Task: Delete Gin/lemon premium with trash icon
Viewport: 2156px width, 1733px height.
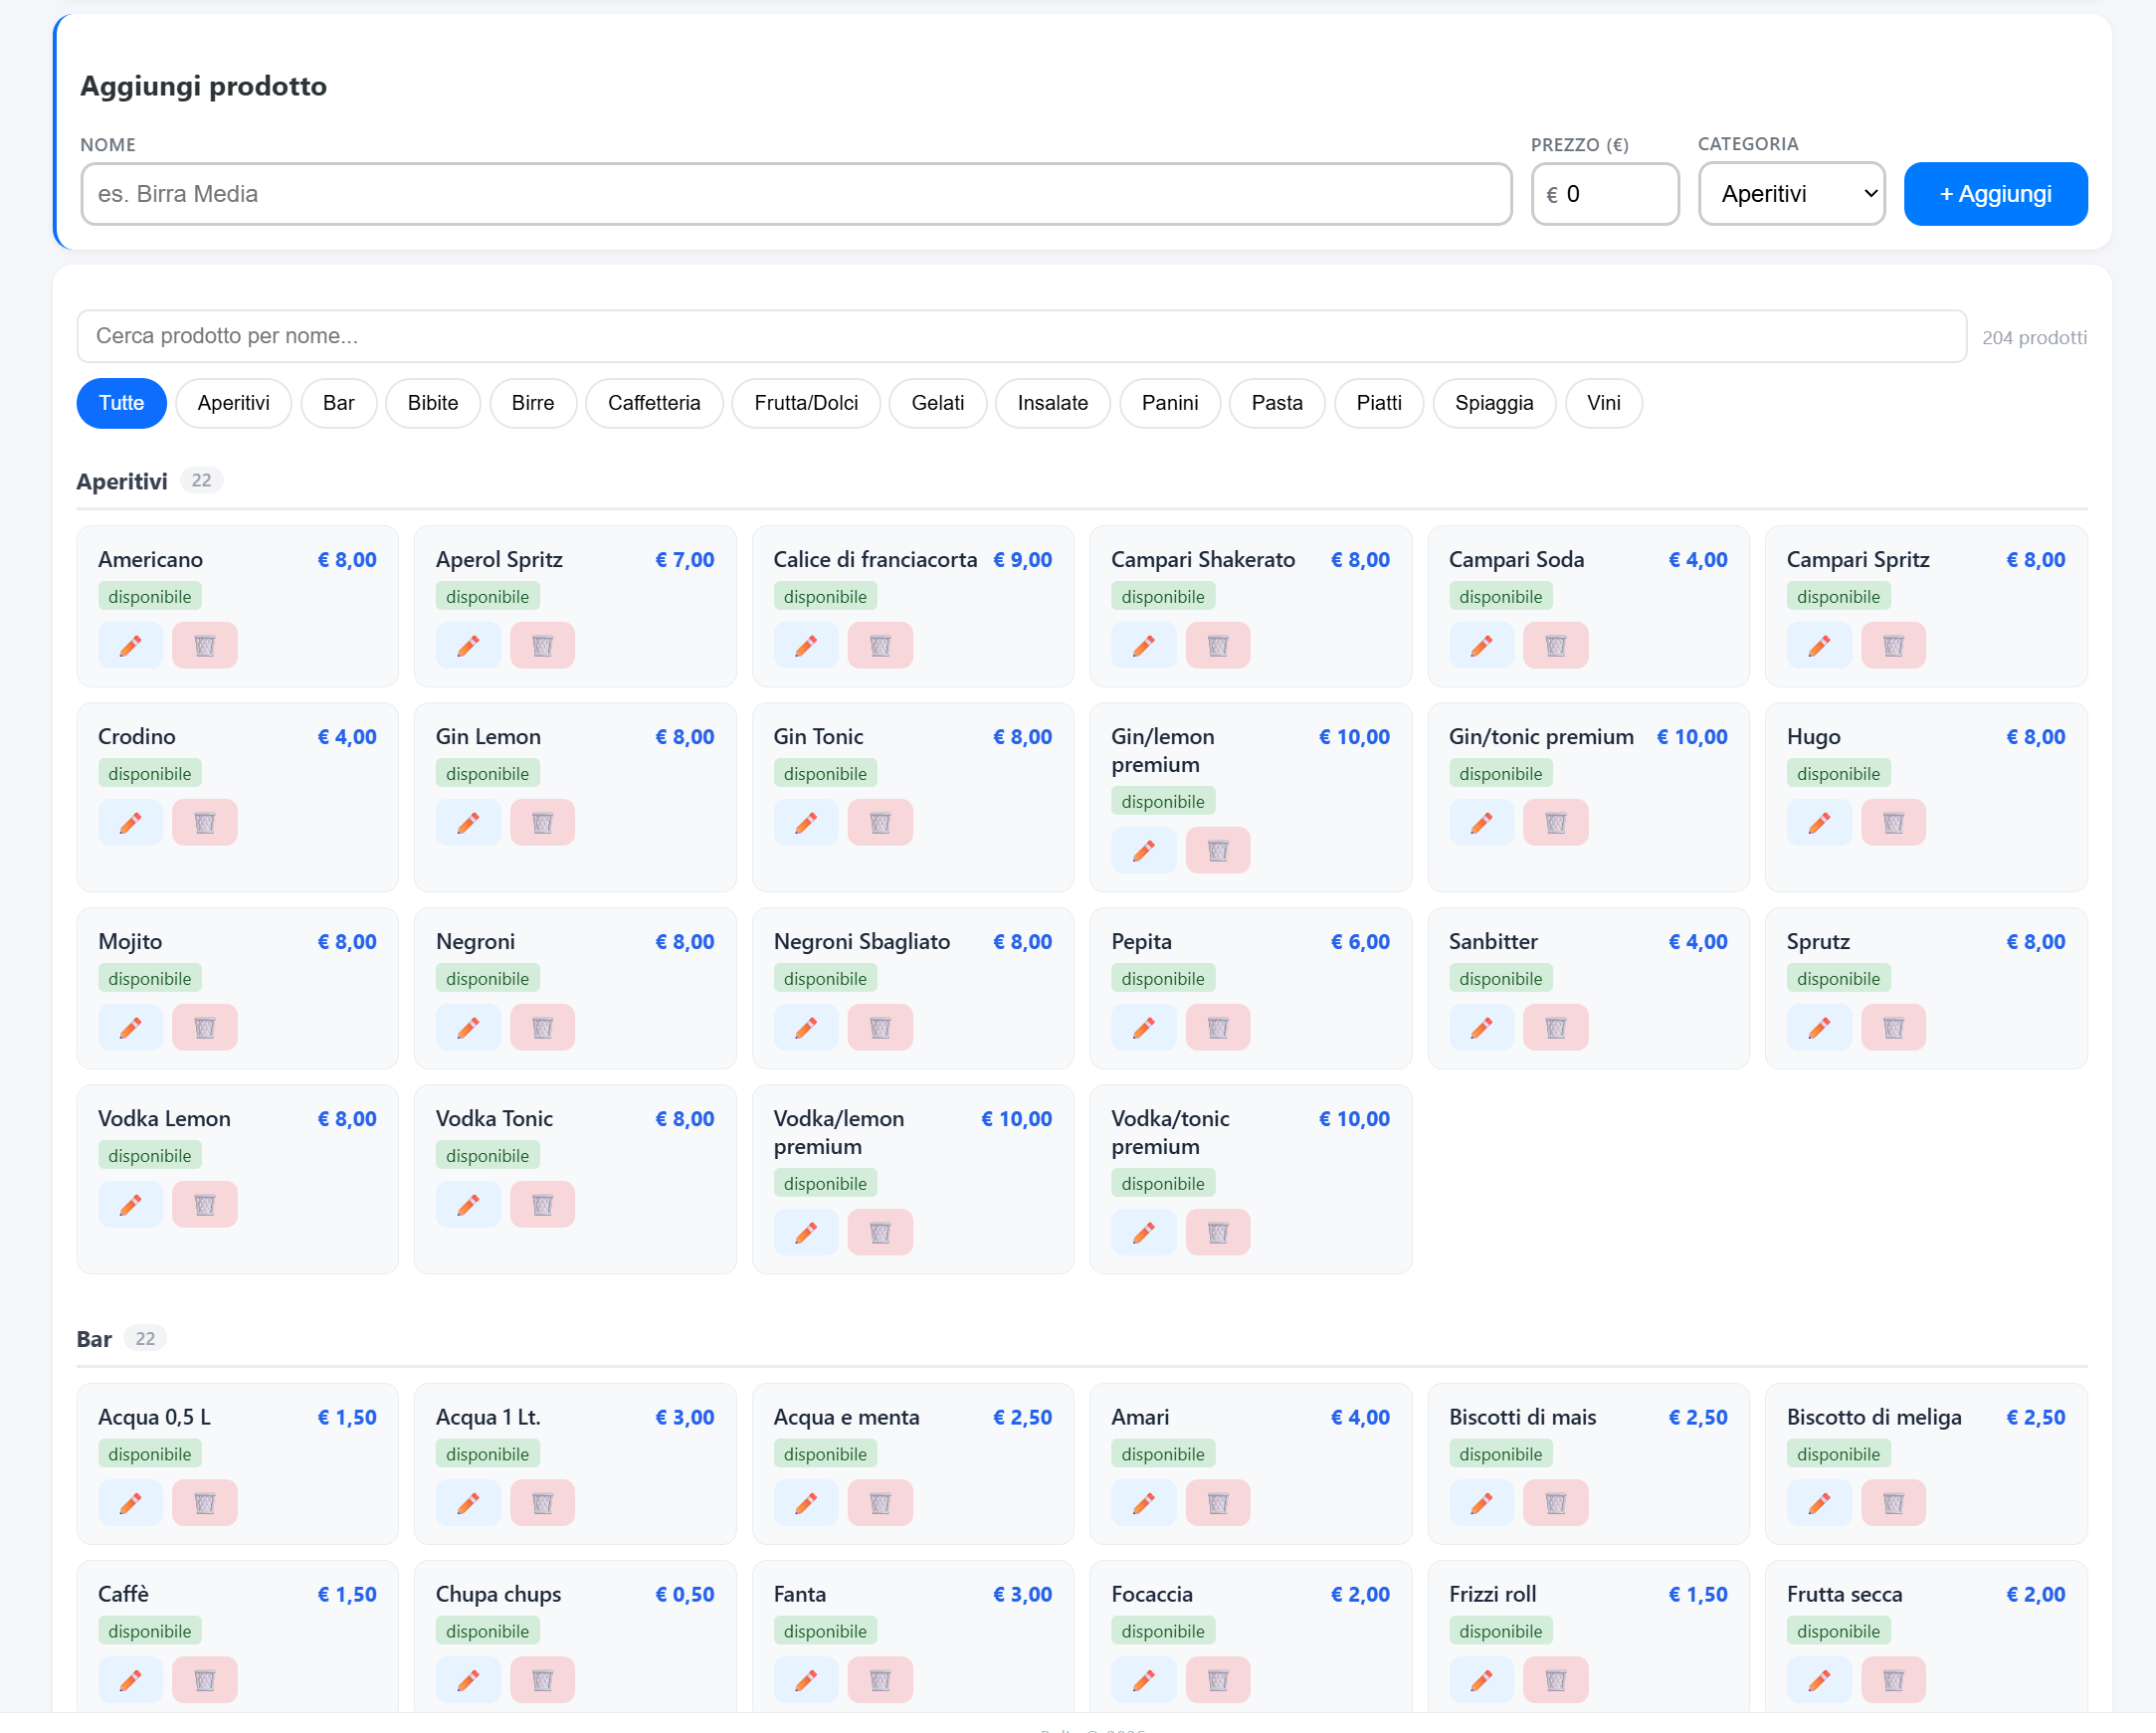Action: click(x=1218, y=850)
